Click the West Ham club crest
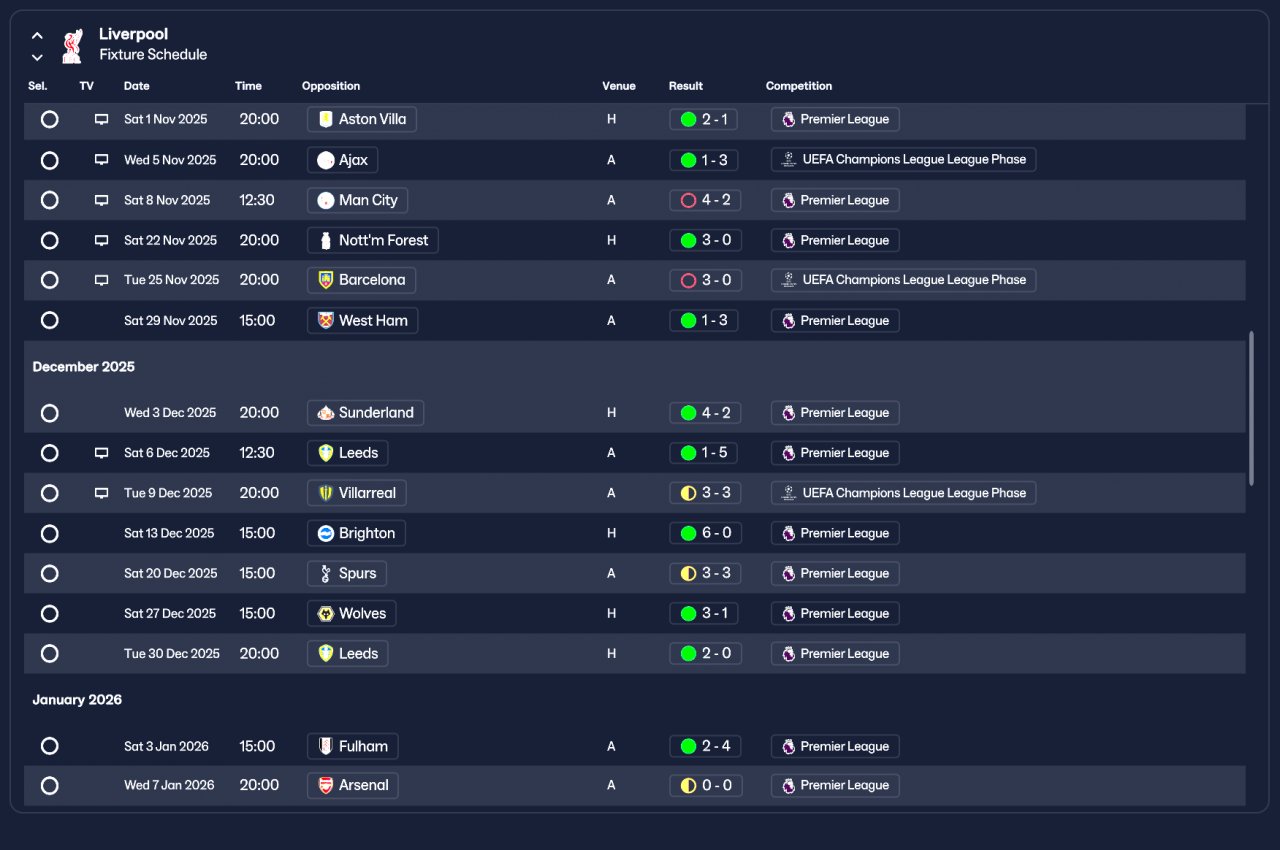 point(325,321)
